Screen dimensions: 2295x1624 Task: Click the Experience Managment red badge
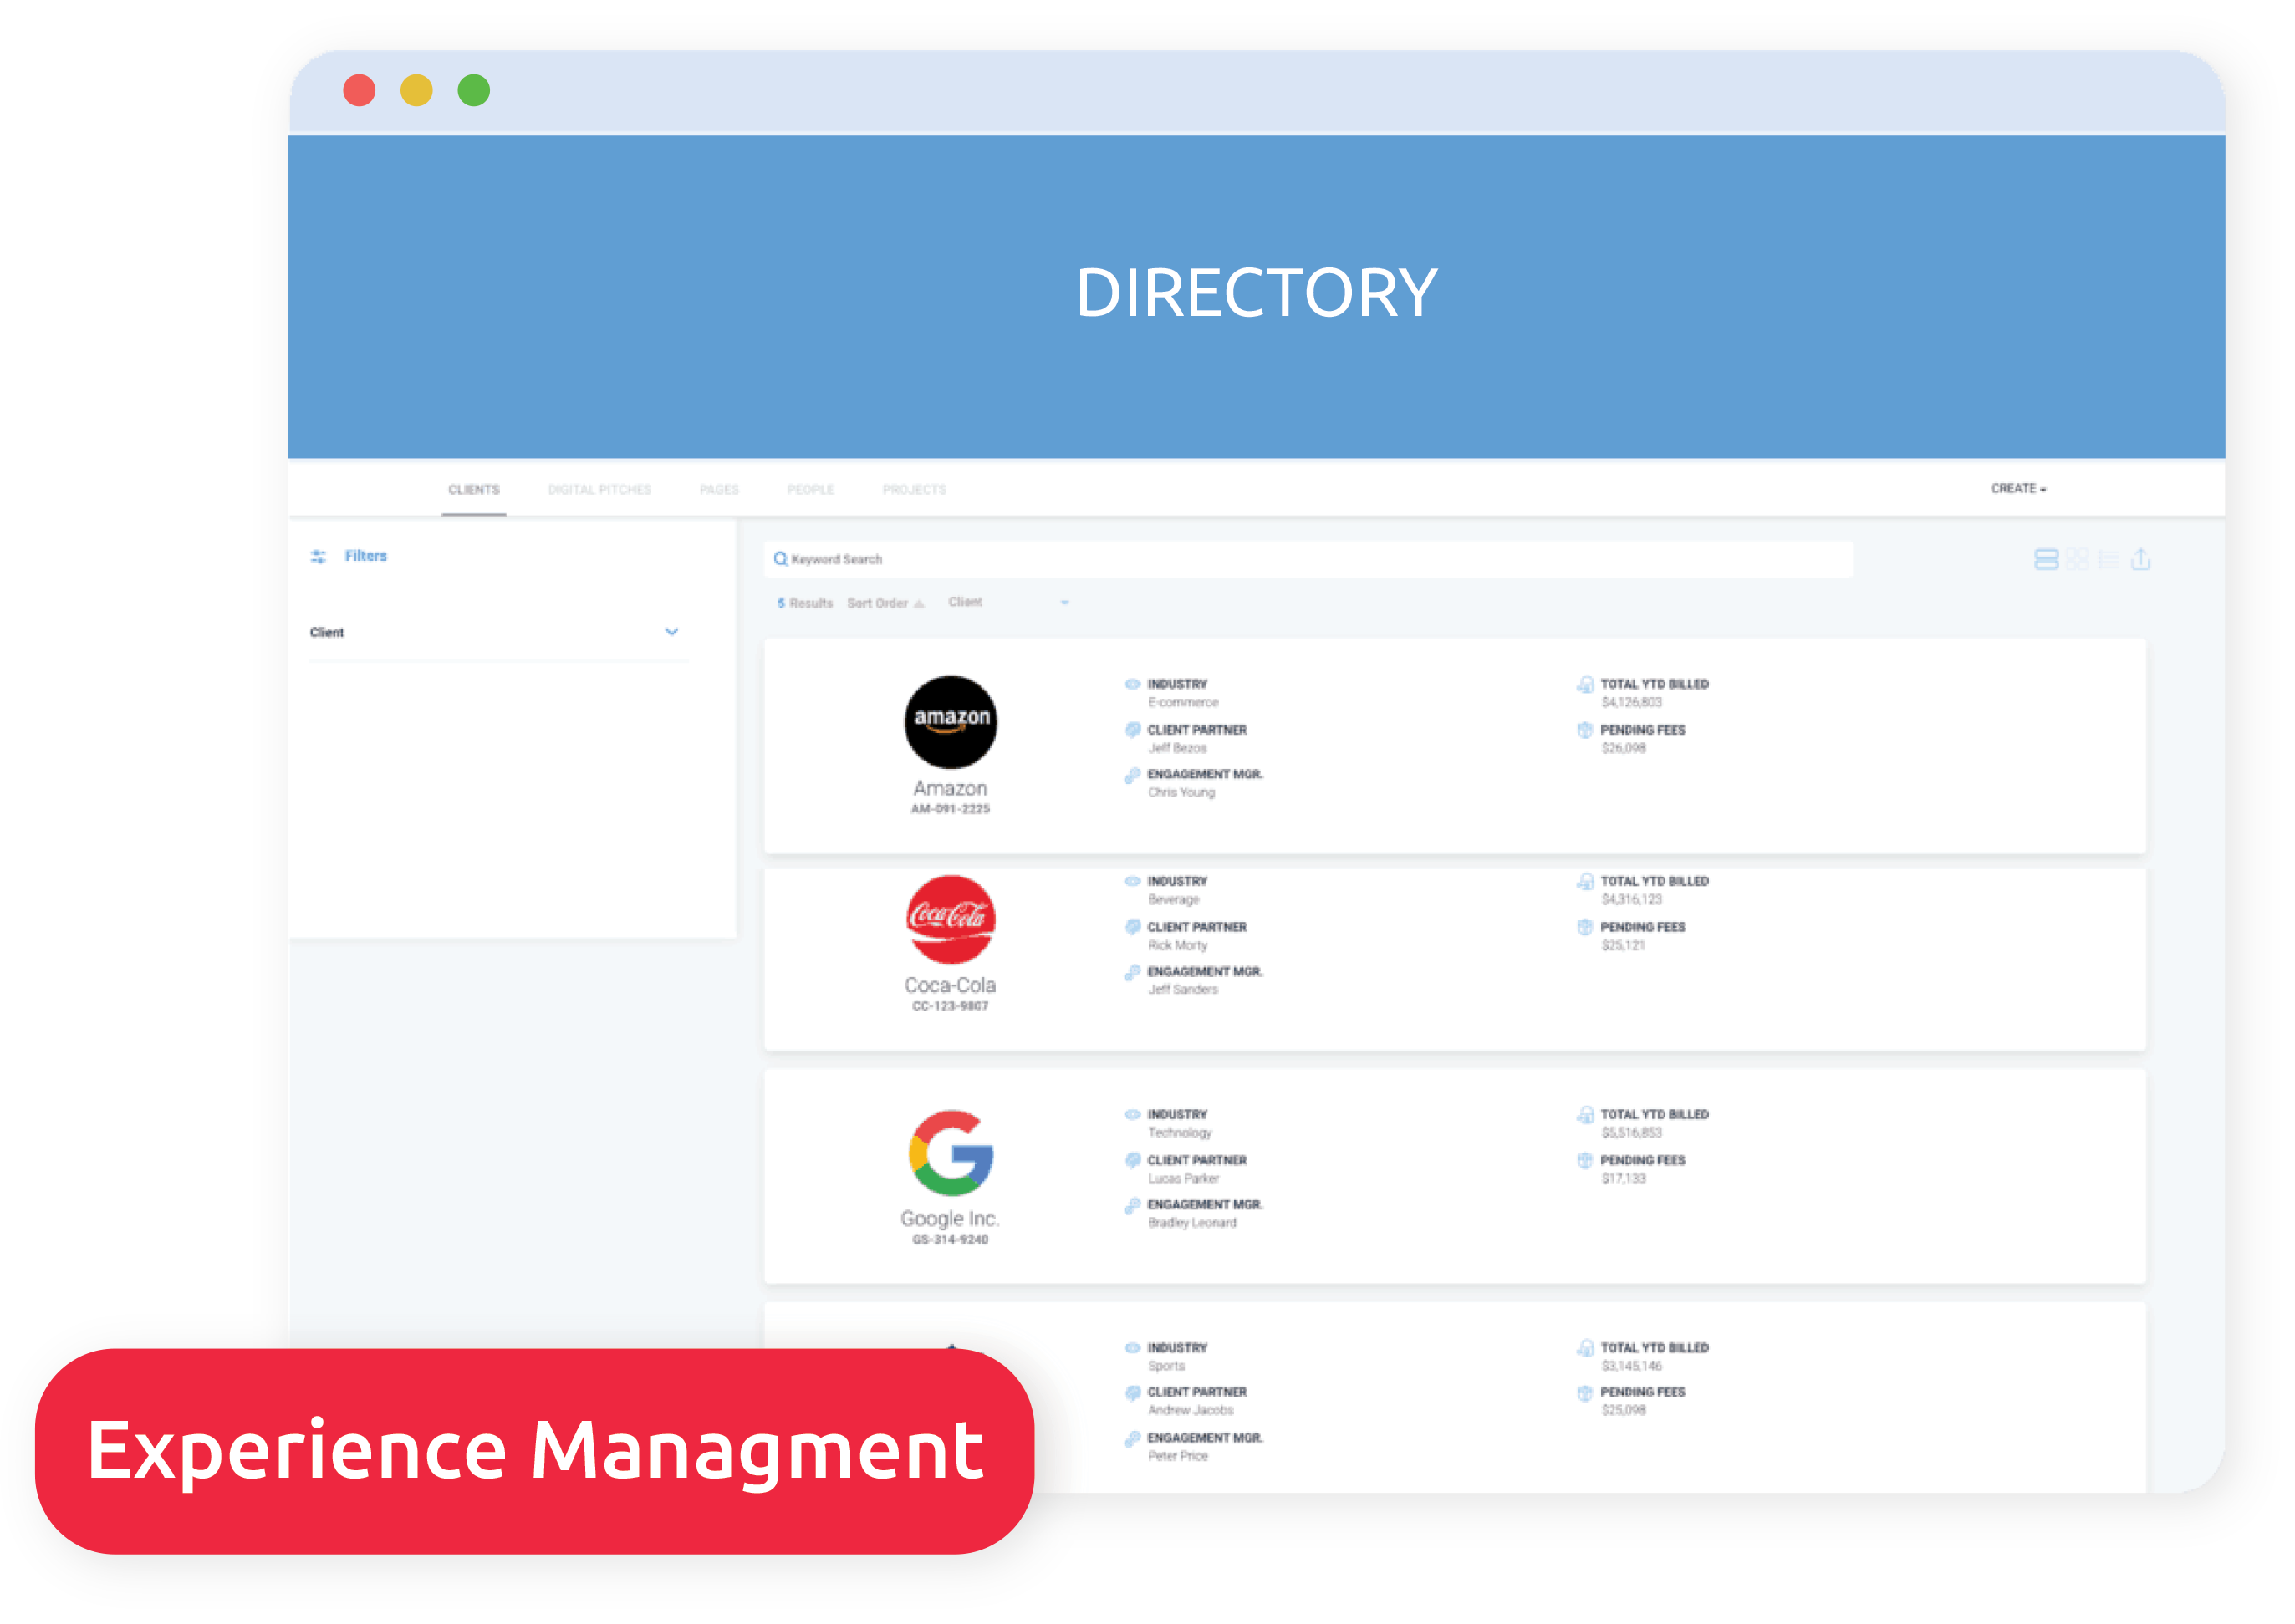(534, 1451)
